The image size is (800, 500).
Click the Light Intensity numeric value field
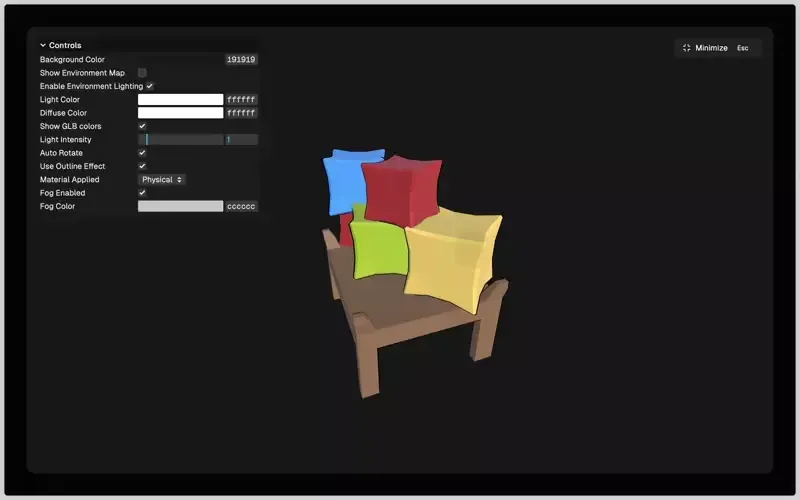241,140
